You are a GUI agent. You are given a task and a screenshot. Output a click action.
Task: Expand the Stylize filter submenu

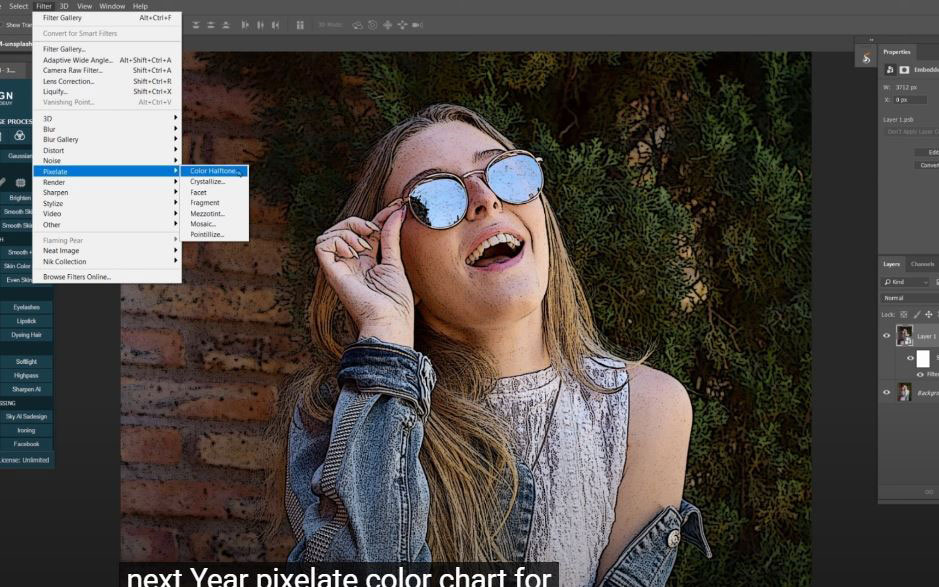pyautogui.click(x=52, y=203)
